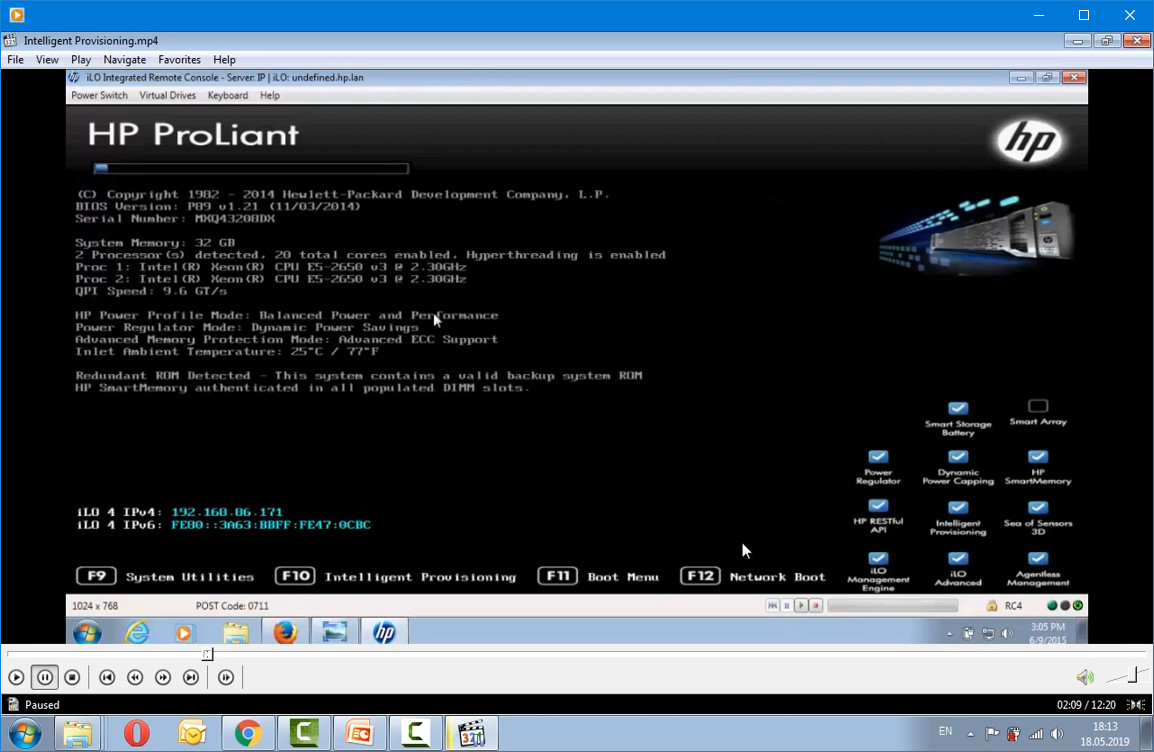Click the Start button in the recorded desktop

pyautogui.click(x=88, y=632)
